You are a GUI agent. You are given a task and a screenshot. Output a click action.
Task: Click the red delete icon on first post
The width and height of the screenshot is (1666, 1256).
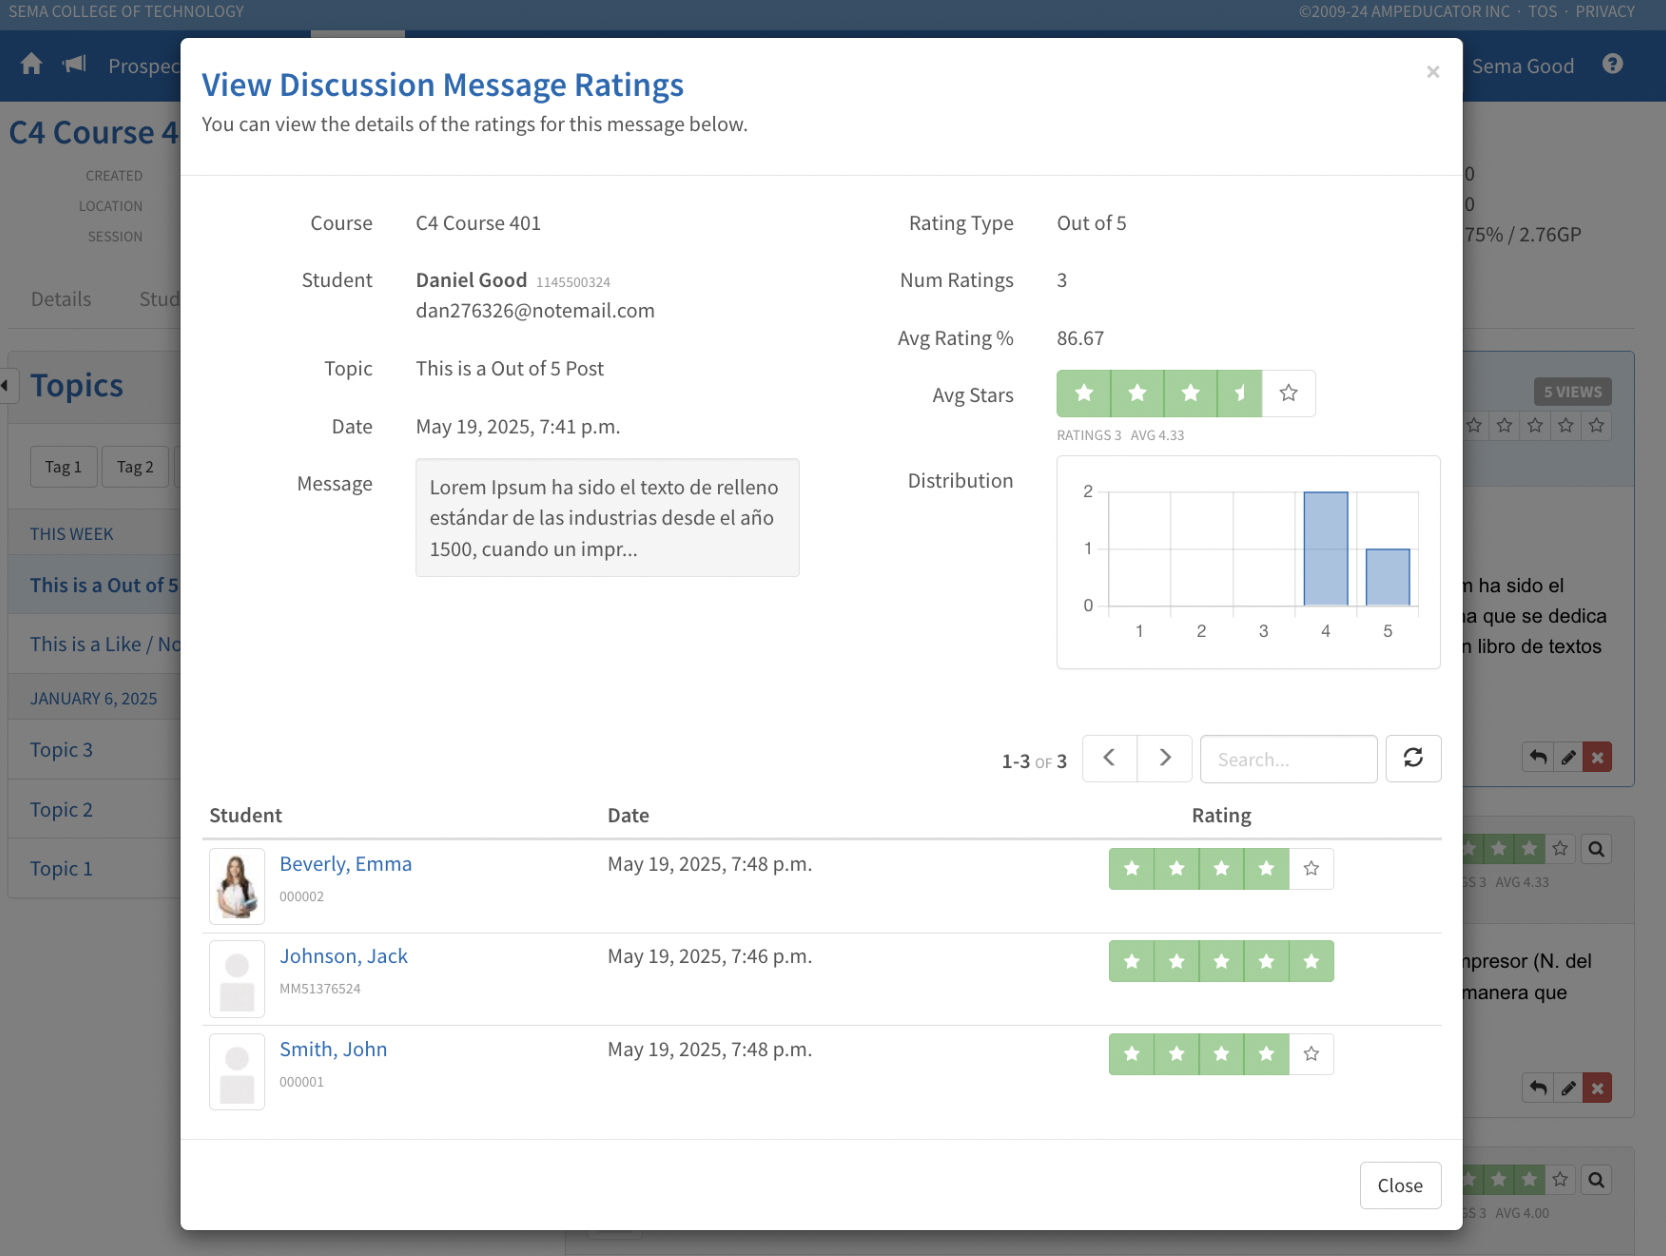point(1597,758)
